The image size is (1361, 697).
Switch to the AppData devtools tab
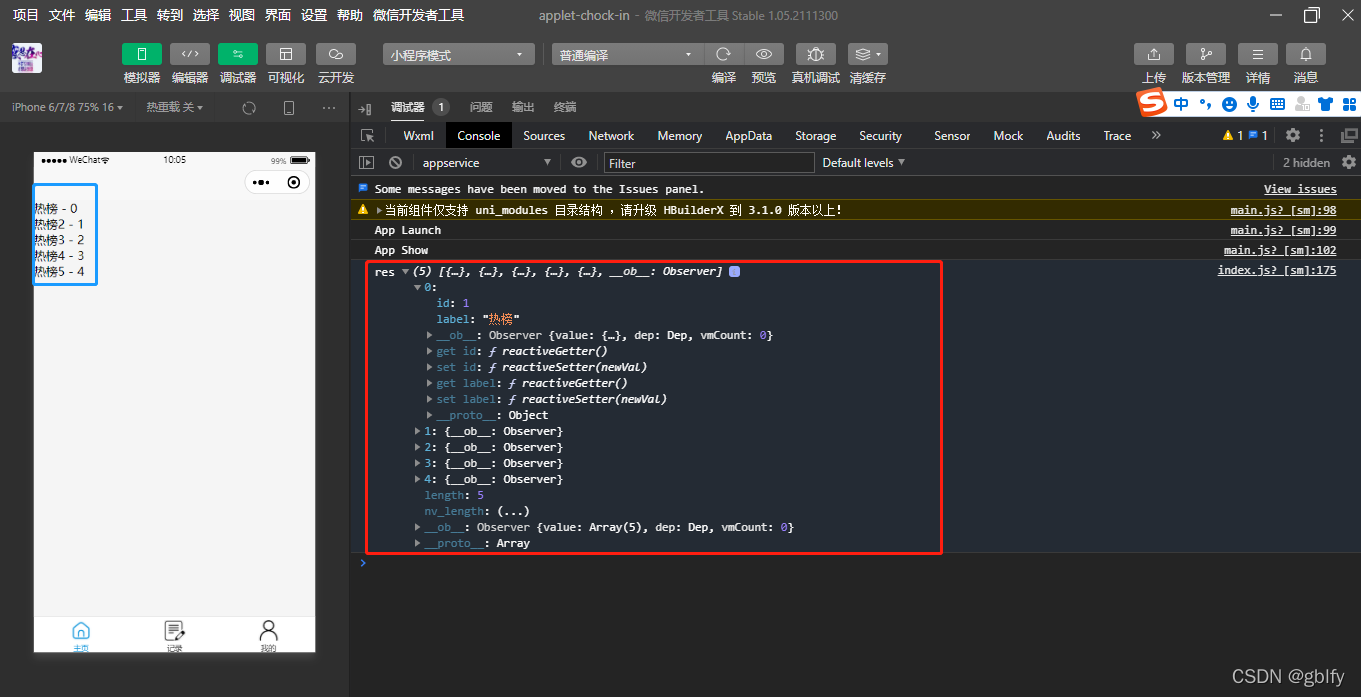(x=749, y=135)
